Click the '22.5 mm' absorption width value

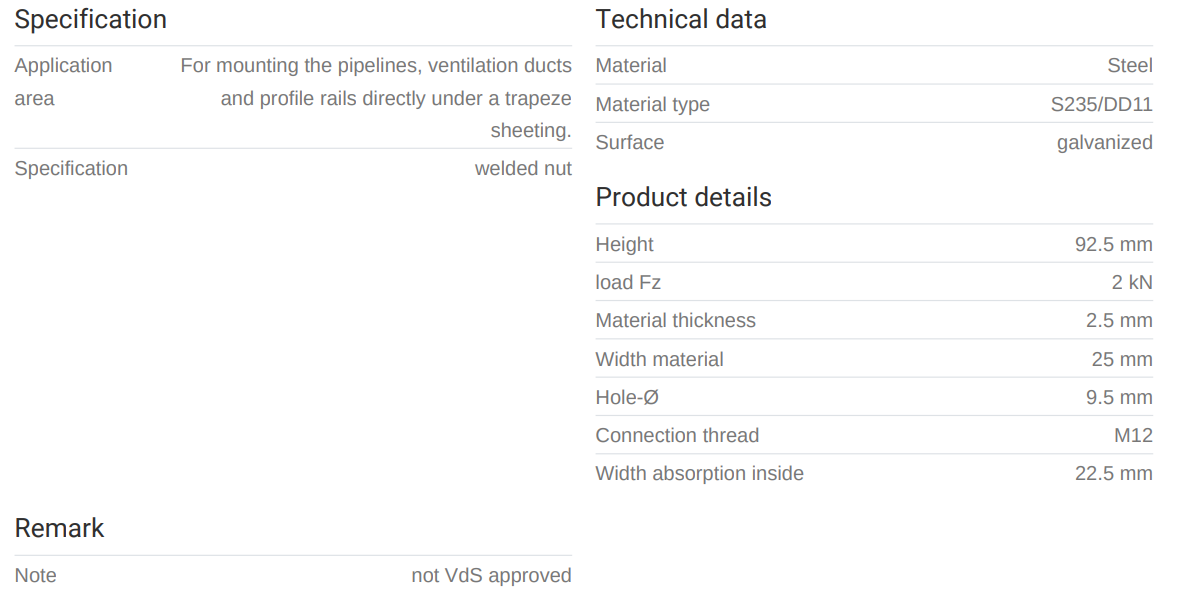[1113, 474]
